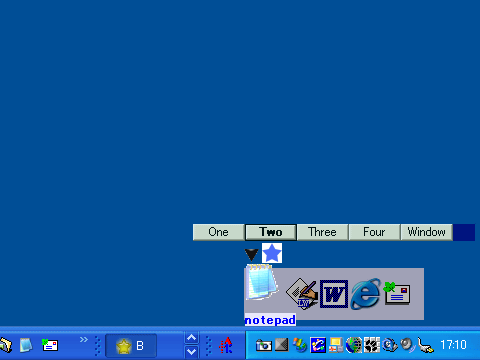Launch Notepad from the icon bar
480x360 pixels.
click(x=262, y=282)
